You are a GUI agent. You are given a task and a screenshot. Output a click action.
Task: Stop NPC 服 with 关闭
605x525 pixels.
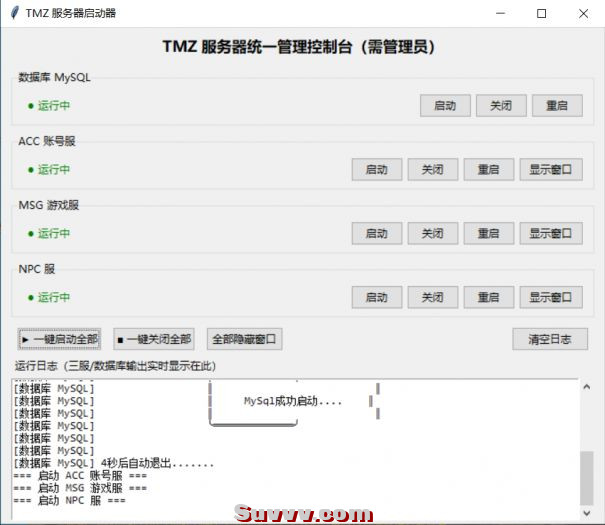(x=433, y=297)
